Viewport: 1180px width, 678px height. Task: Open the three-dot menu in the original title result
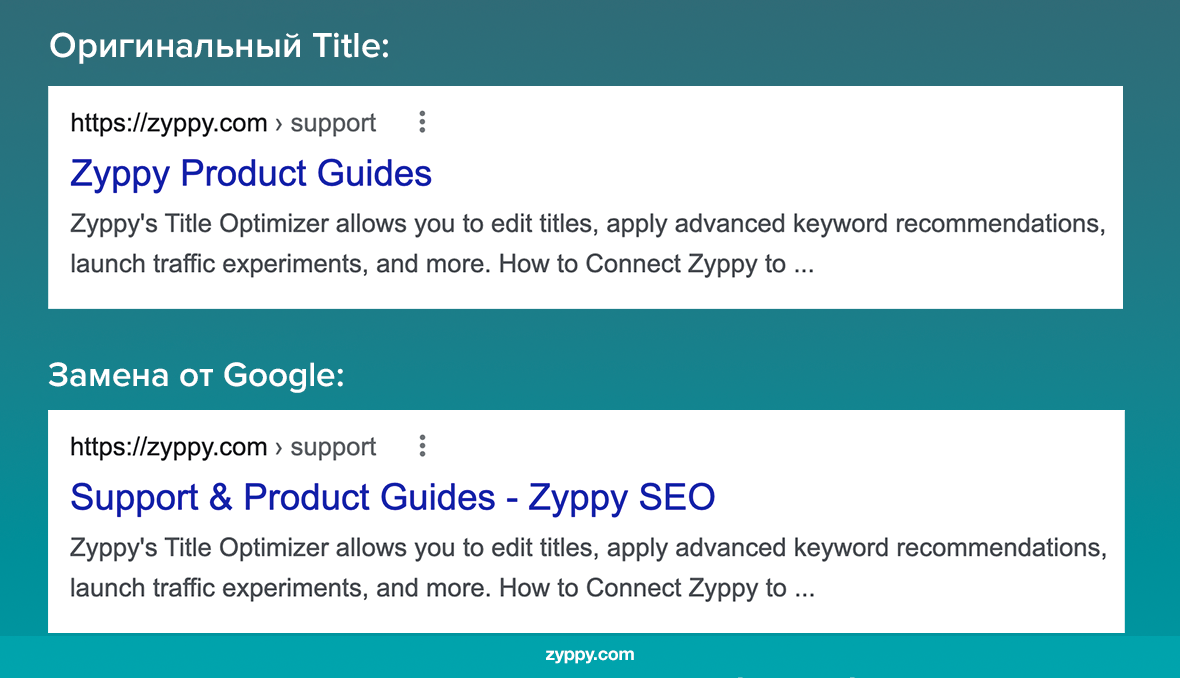click(x=422, y=122)
